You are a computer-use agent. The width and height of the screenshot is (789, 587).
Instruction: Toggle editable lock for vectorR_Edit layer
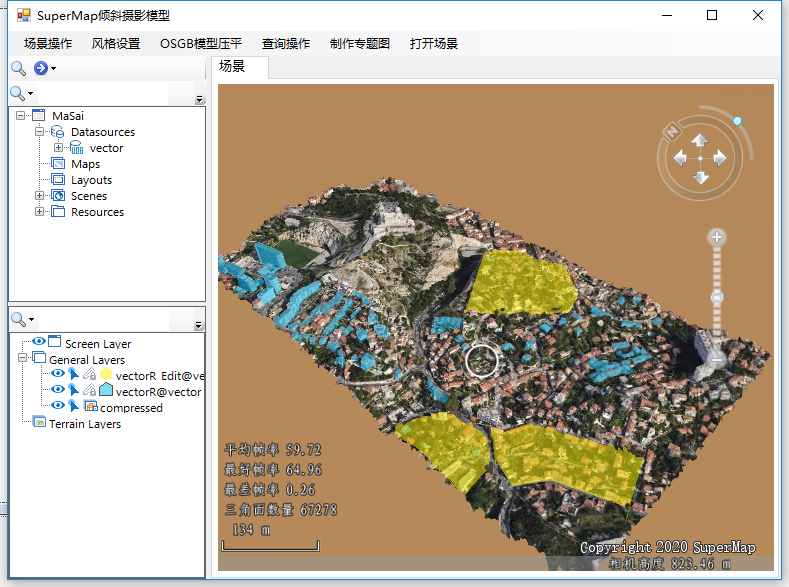tap(90, 374)
